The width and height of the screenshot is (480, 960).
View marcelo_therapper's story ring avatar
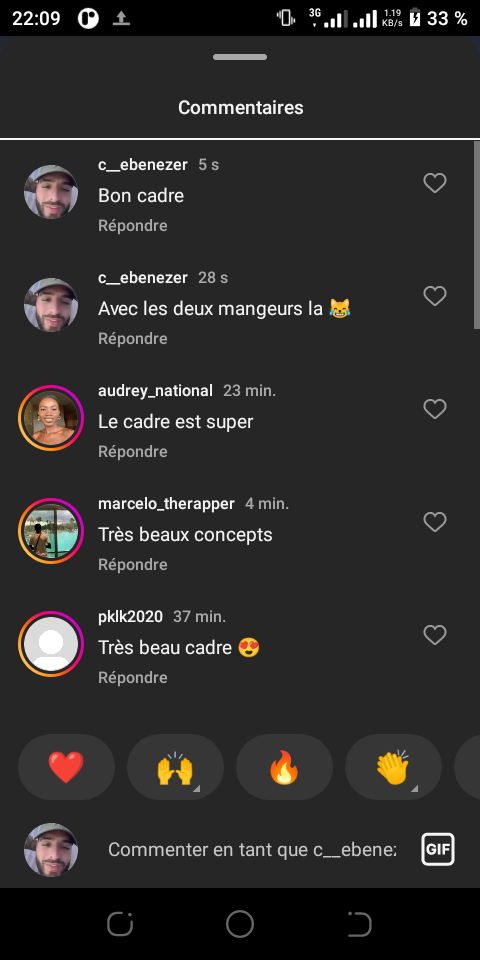(x=51, y=531)
